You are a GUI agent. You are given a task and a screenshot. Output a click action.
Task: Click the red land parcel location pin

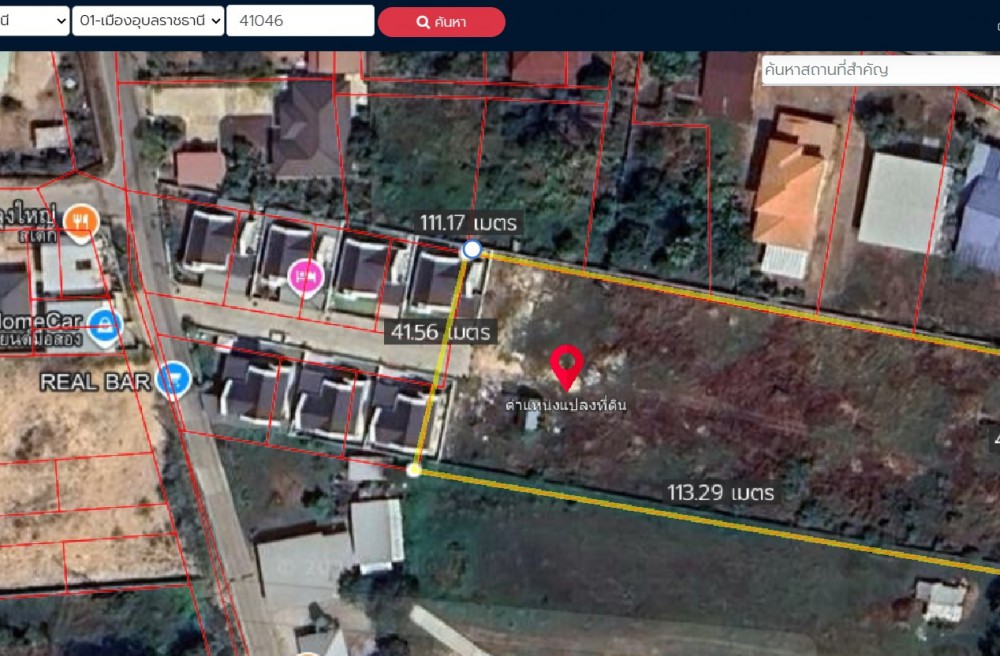click(x=567, y=366)
